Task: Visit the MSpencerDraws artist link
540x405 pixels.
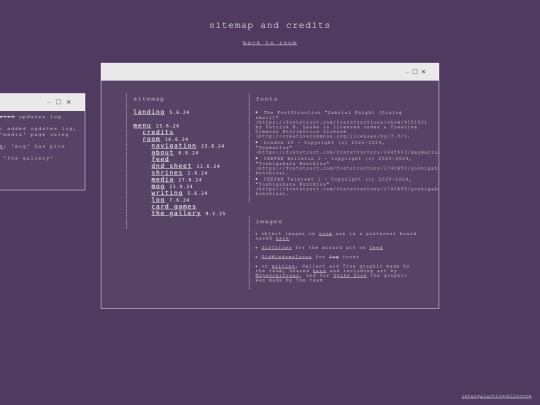Action: 278,276
